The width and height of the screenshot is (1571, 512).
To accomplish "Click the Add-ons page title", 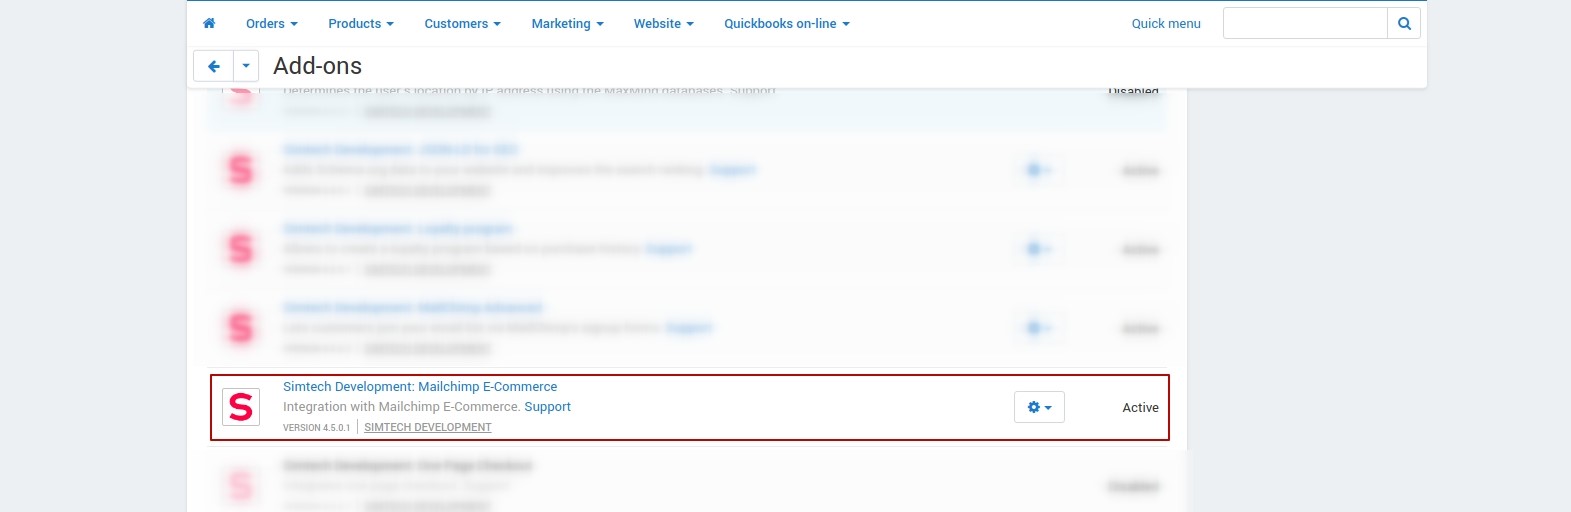I will click(x=318, y=66).
